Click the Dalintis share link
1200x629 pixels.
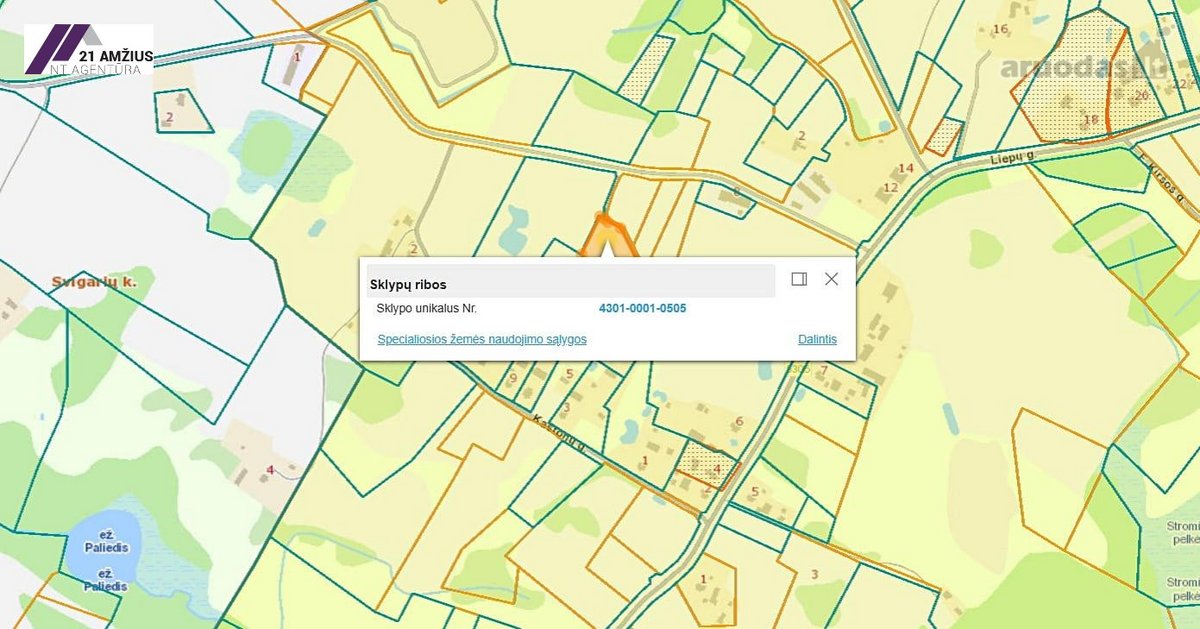point(817,339)
